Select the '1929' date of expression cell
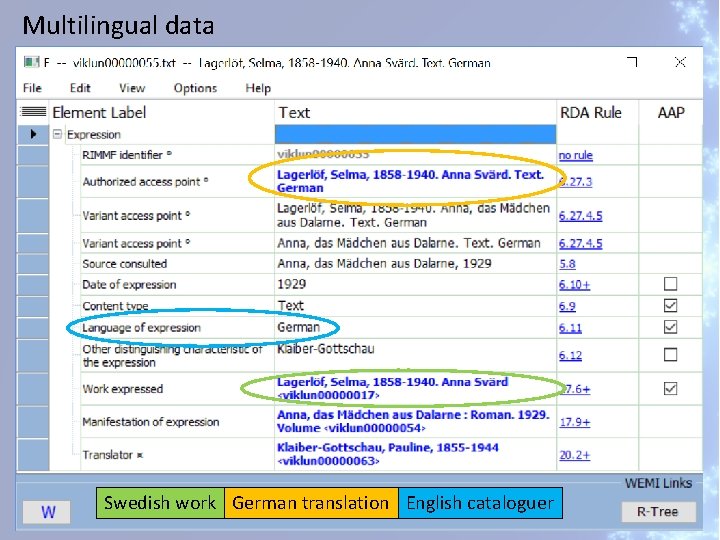 [415, 284]
